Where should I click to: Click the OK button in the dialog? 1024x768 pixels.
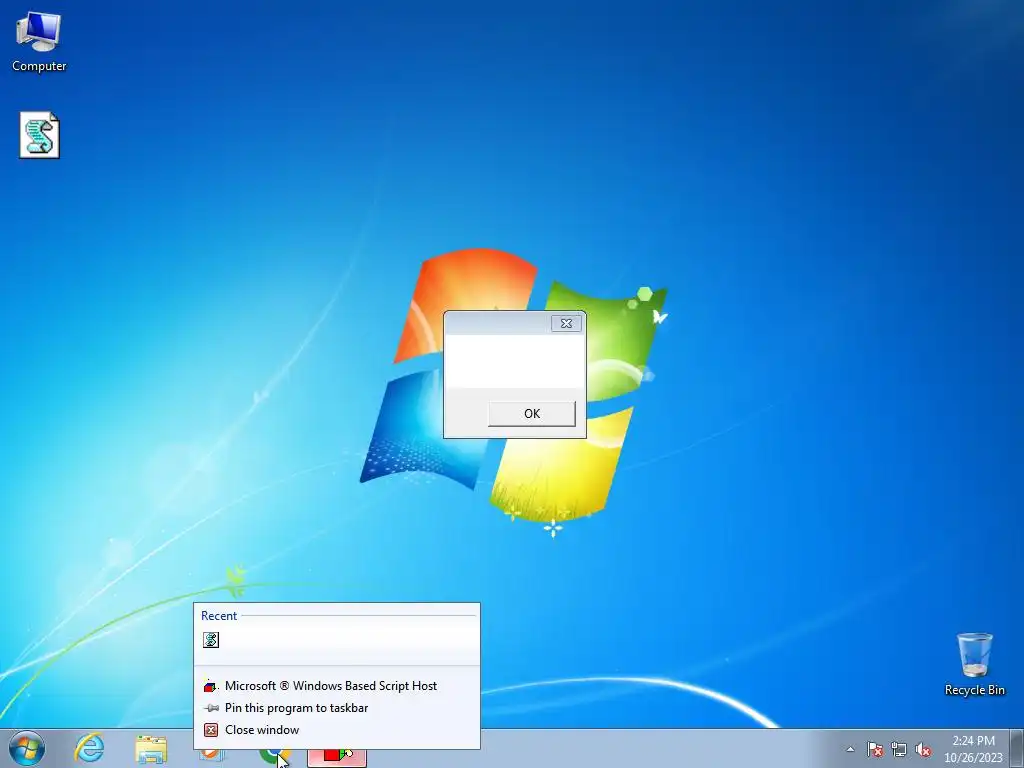coord(532,413)
